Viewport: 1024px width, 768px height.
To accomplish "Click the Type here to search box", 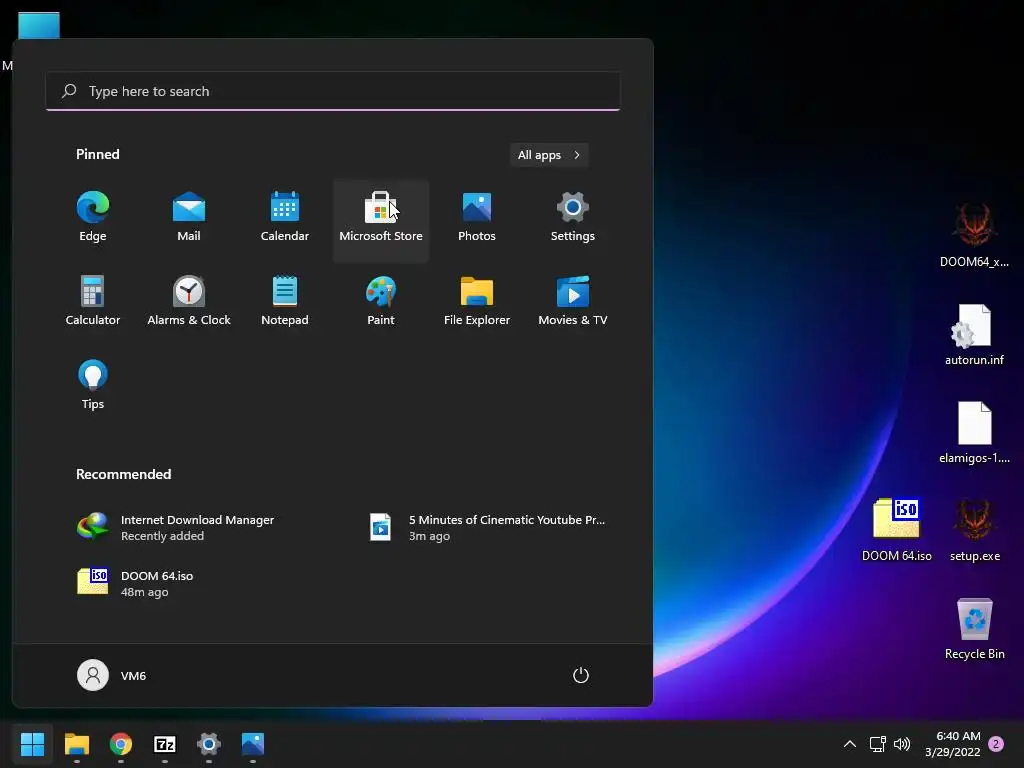I will tap(333, 91).
